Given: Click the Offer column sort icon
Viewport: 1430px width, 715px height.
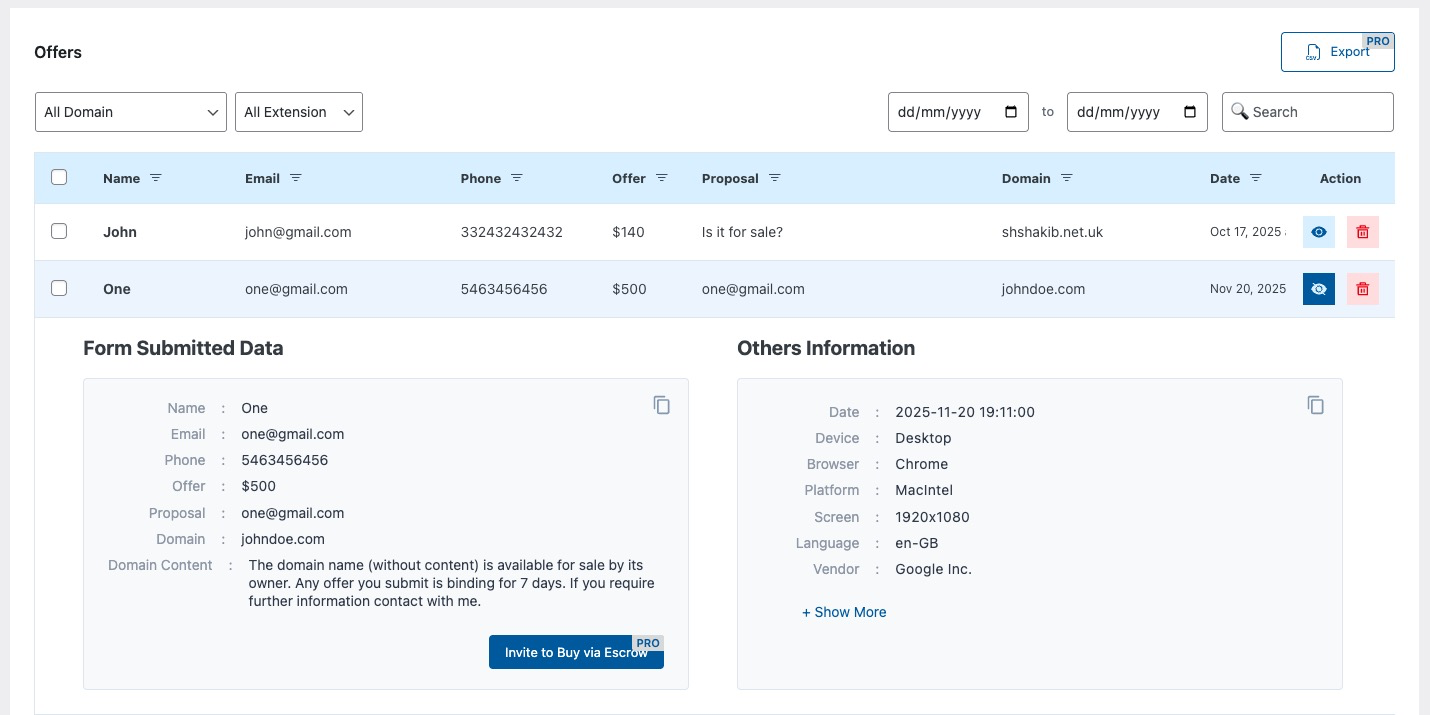Looking at the screenshot, I should [661, 178].
